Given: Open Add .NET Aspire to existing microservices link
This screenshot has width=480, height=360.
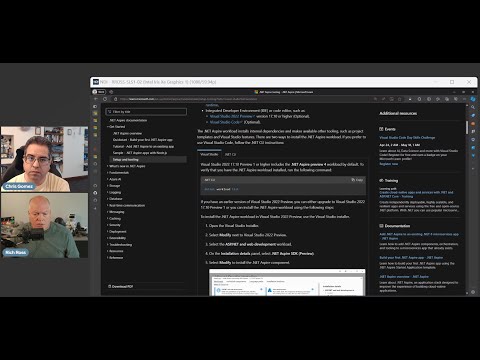Looking at the screenshot, I should 419,236.
